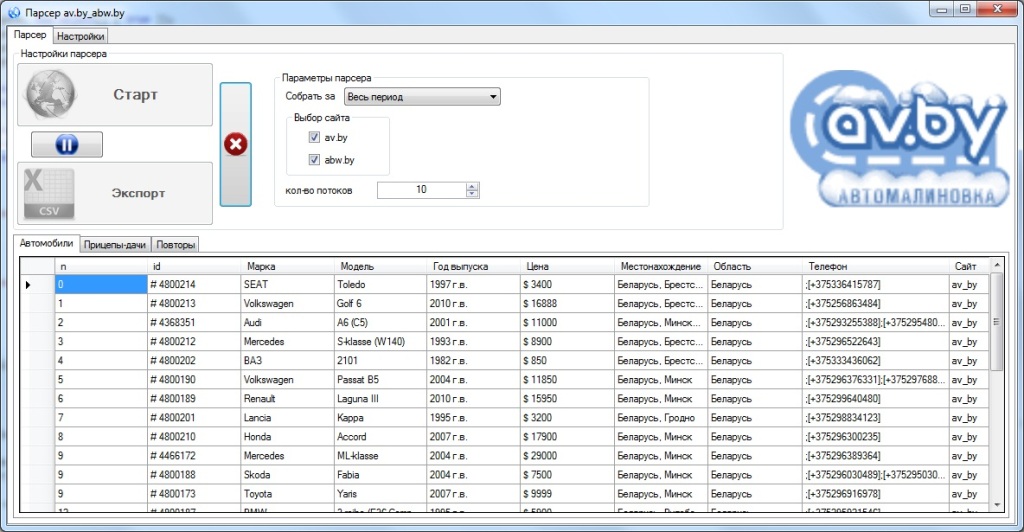Select phone cell [+375298834123]
The image size is (1024, 532).
(876, 417)
